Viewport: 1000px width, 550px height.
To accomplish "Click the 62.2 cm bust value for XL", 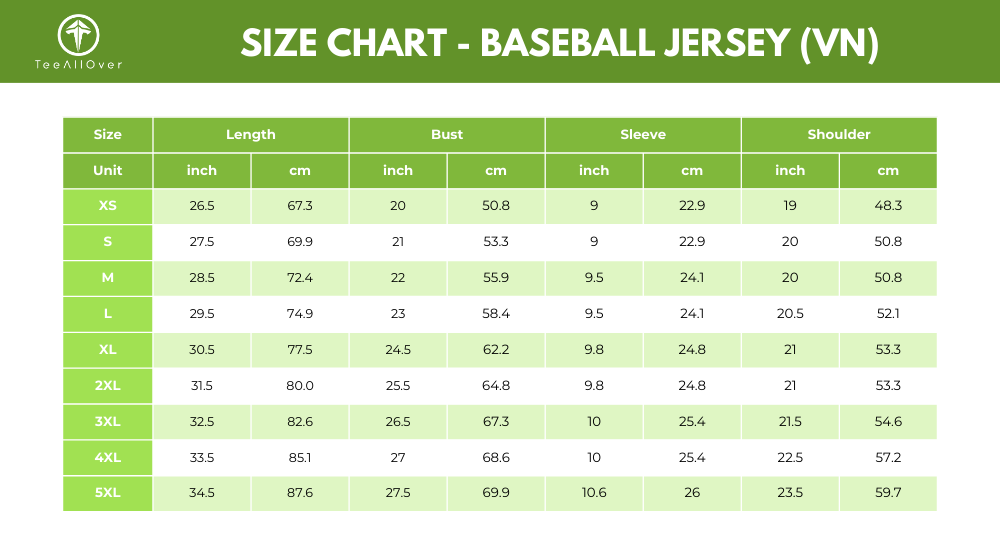I will (496, 350).
